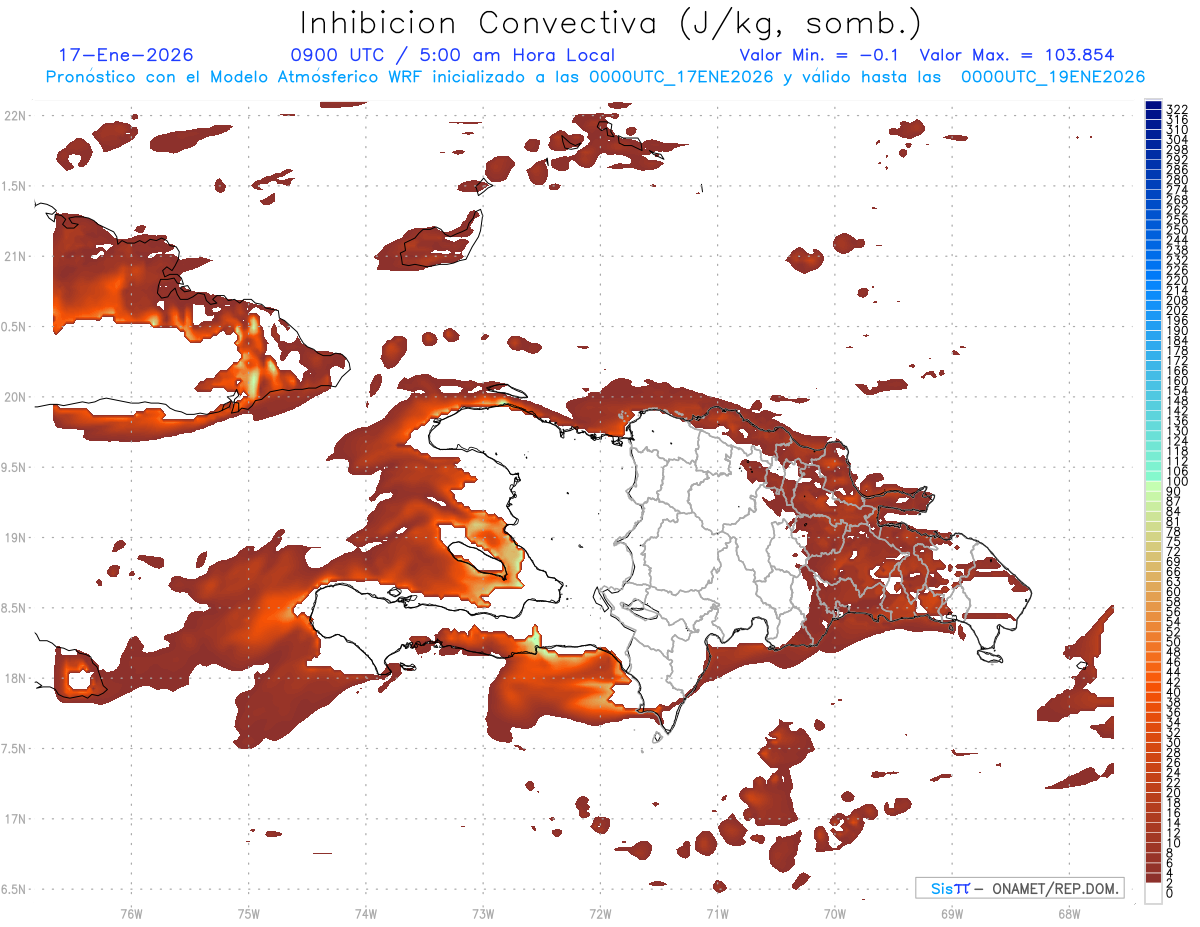Click the longitude label '73W'
The width and height of the screenshot is (1200, 927).
point(483,913)
